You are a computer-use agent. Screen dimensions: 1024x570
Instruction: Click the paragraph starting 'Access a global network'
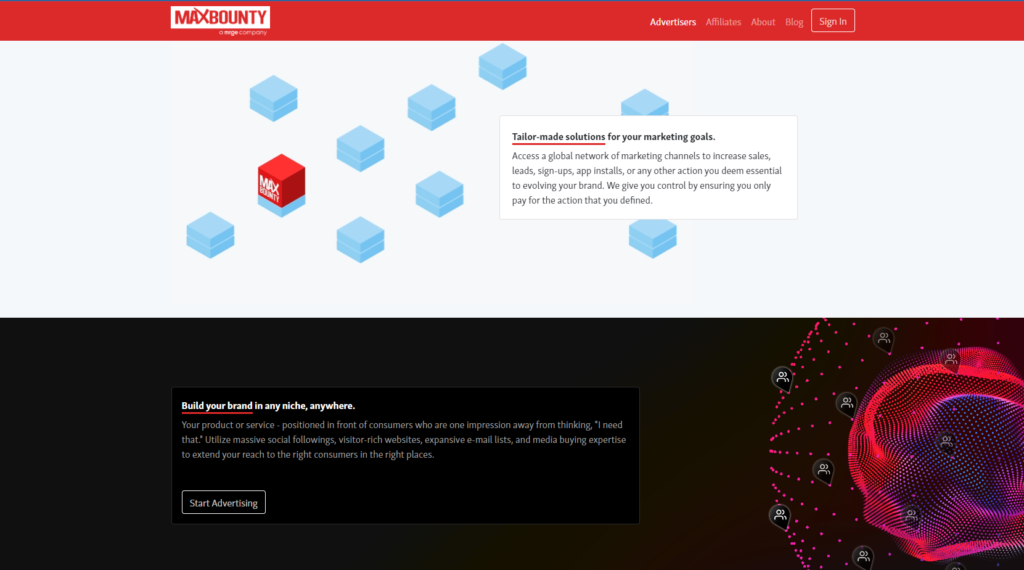[x=647, y=178]
